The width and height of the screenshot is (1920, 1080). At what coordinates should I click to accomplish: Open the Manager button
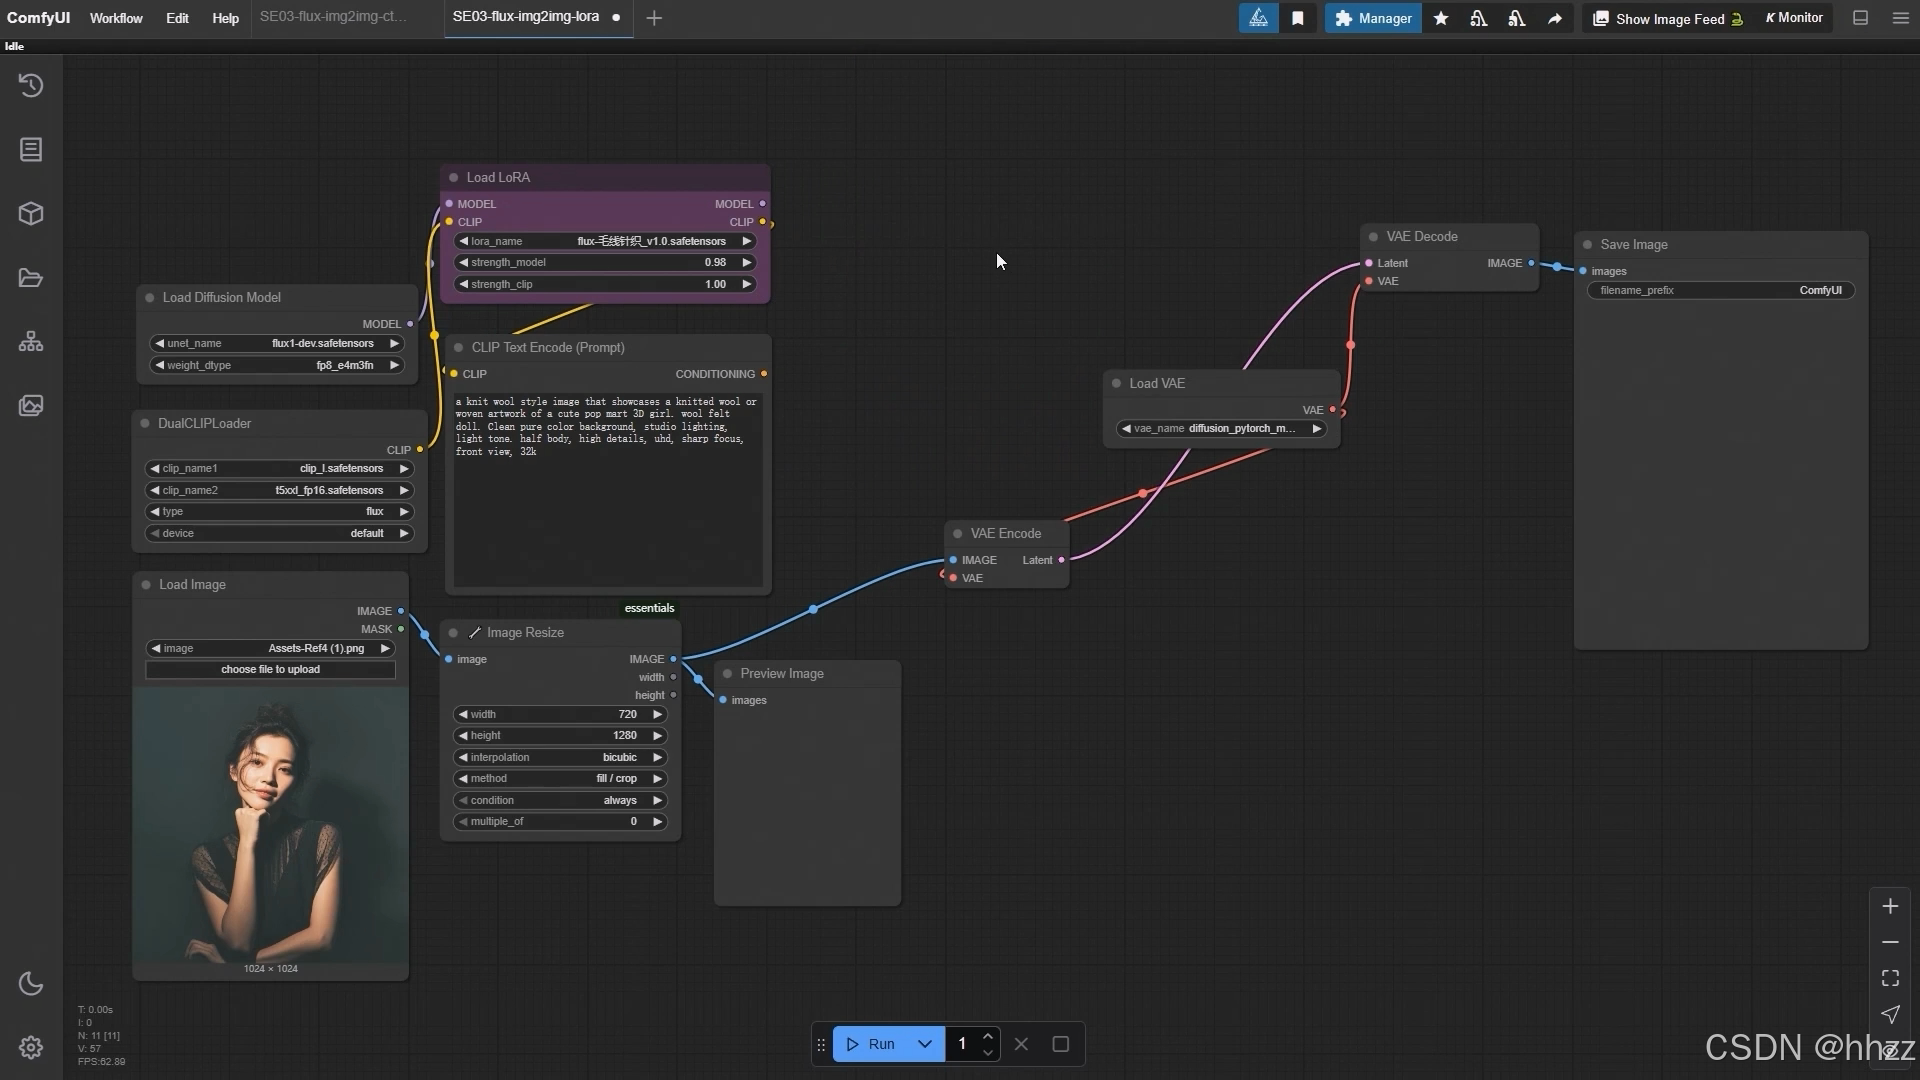[1373, 18]
